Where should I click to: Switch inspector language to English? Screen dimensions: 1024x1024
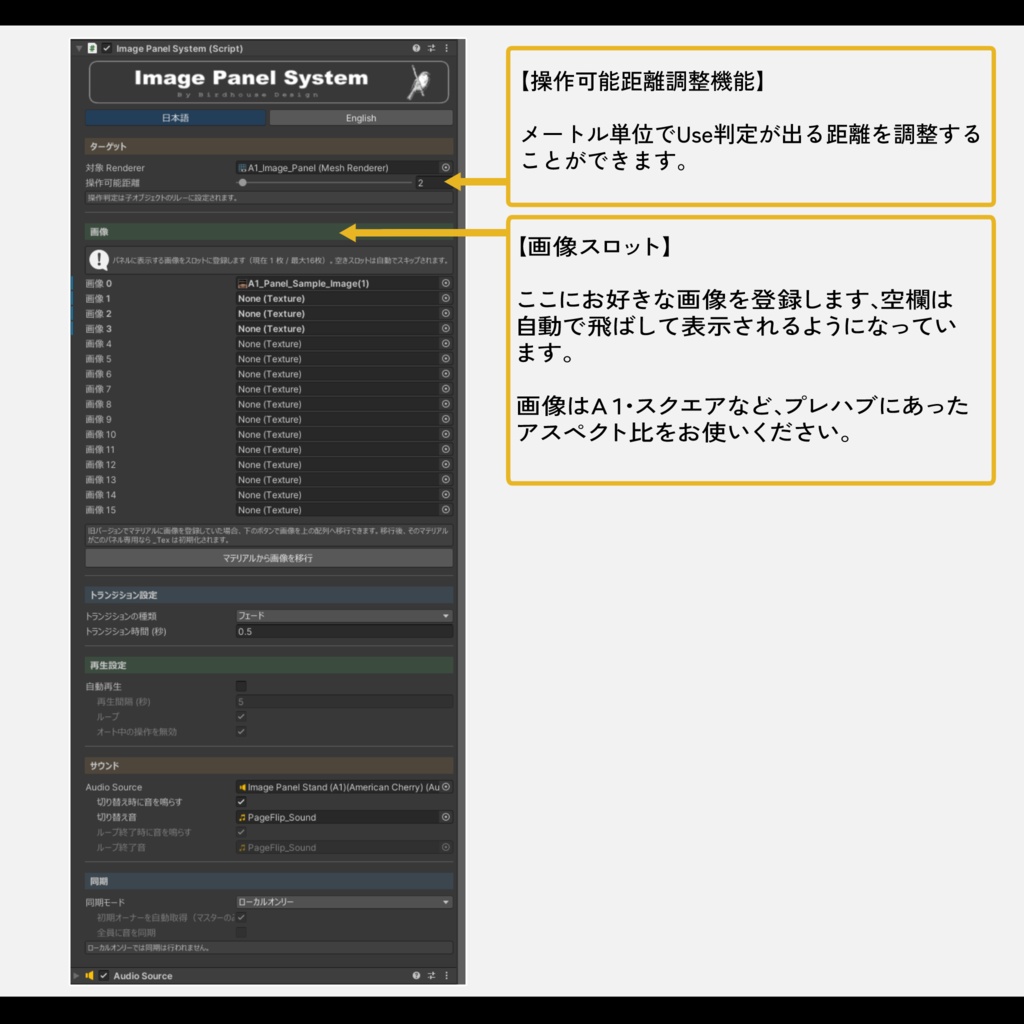(x=360, y=118)
